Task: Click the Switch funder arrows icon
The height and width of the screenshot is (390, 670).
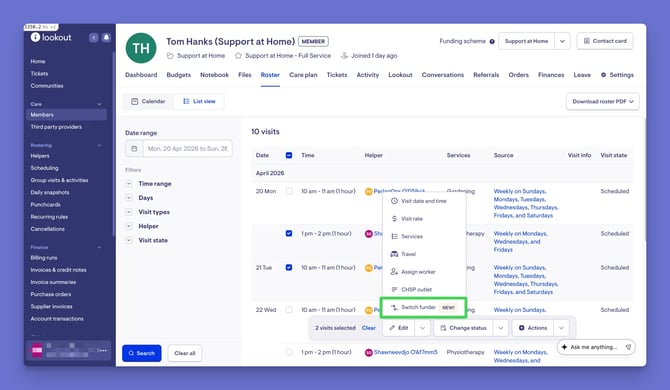Action: (x=394, y=307)
